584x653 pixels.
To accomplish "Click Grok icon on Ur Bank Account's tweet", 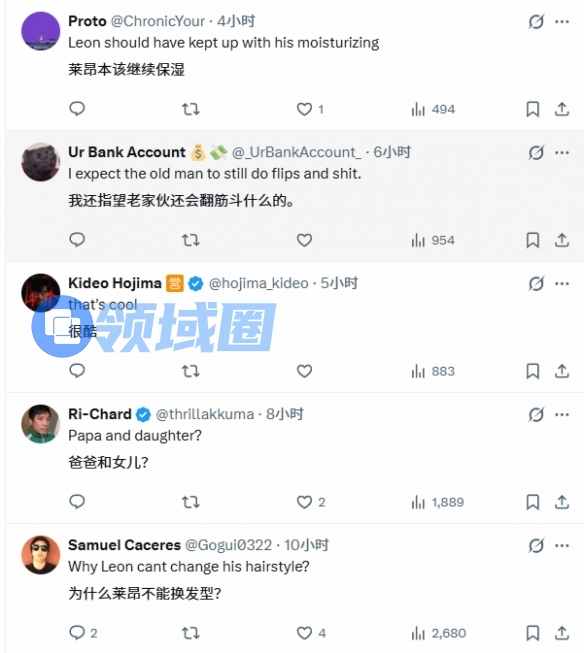I will click(x=536, y=152).
